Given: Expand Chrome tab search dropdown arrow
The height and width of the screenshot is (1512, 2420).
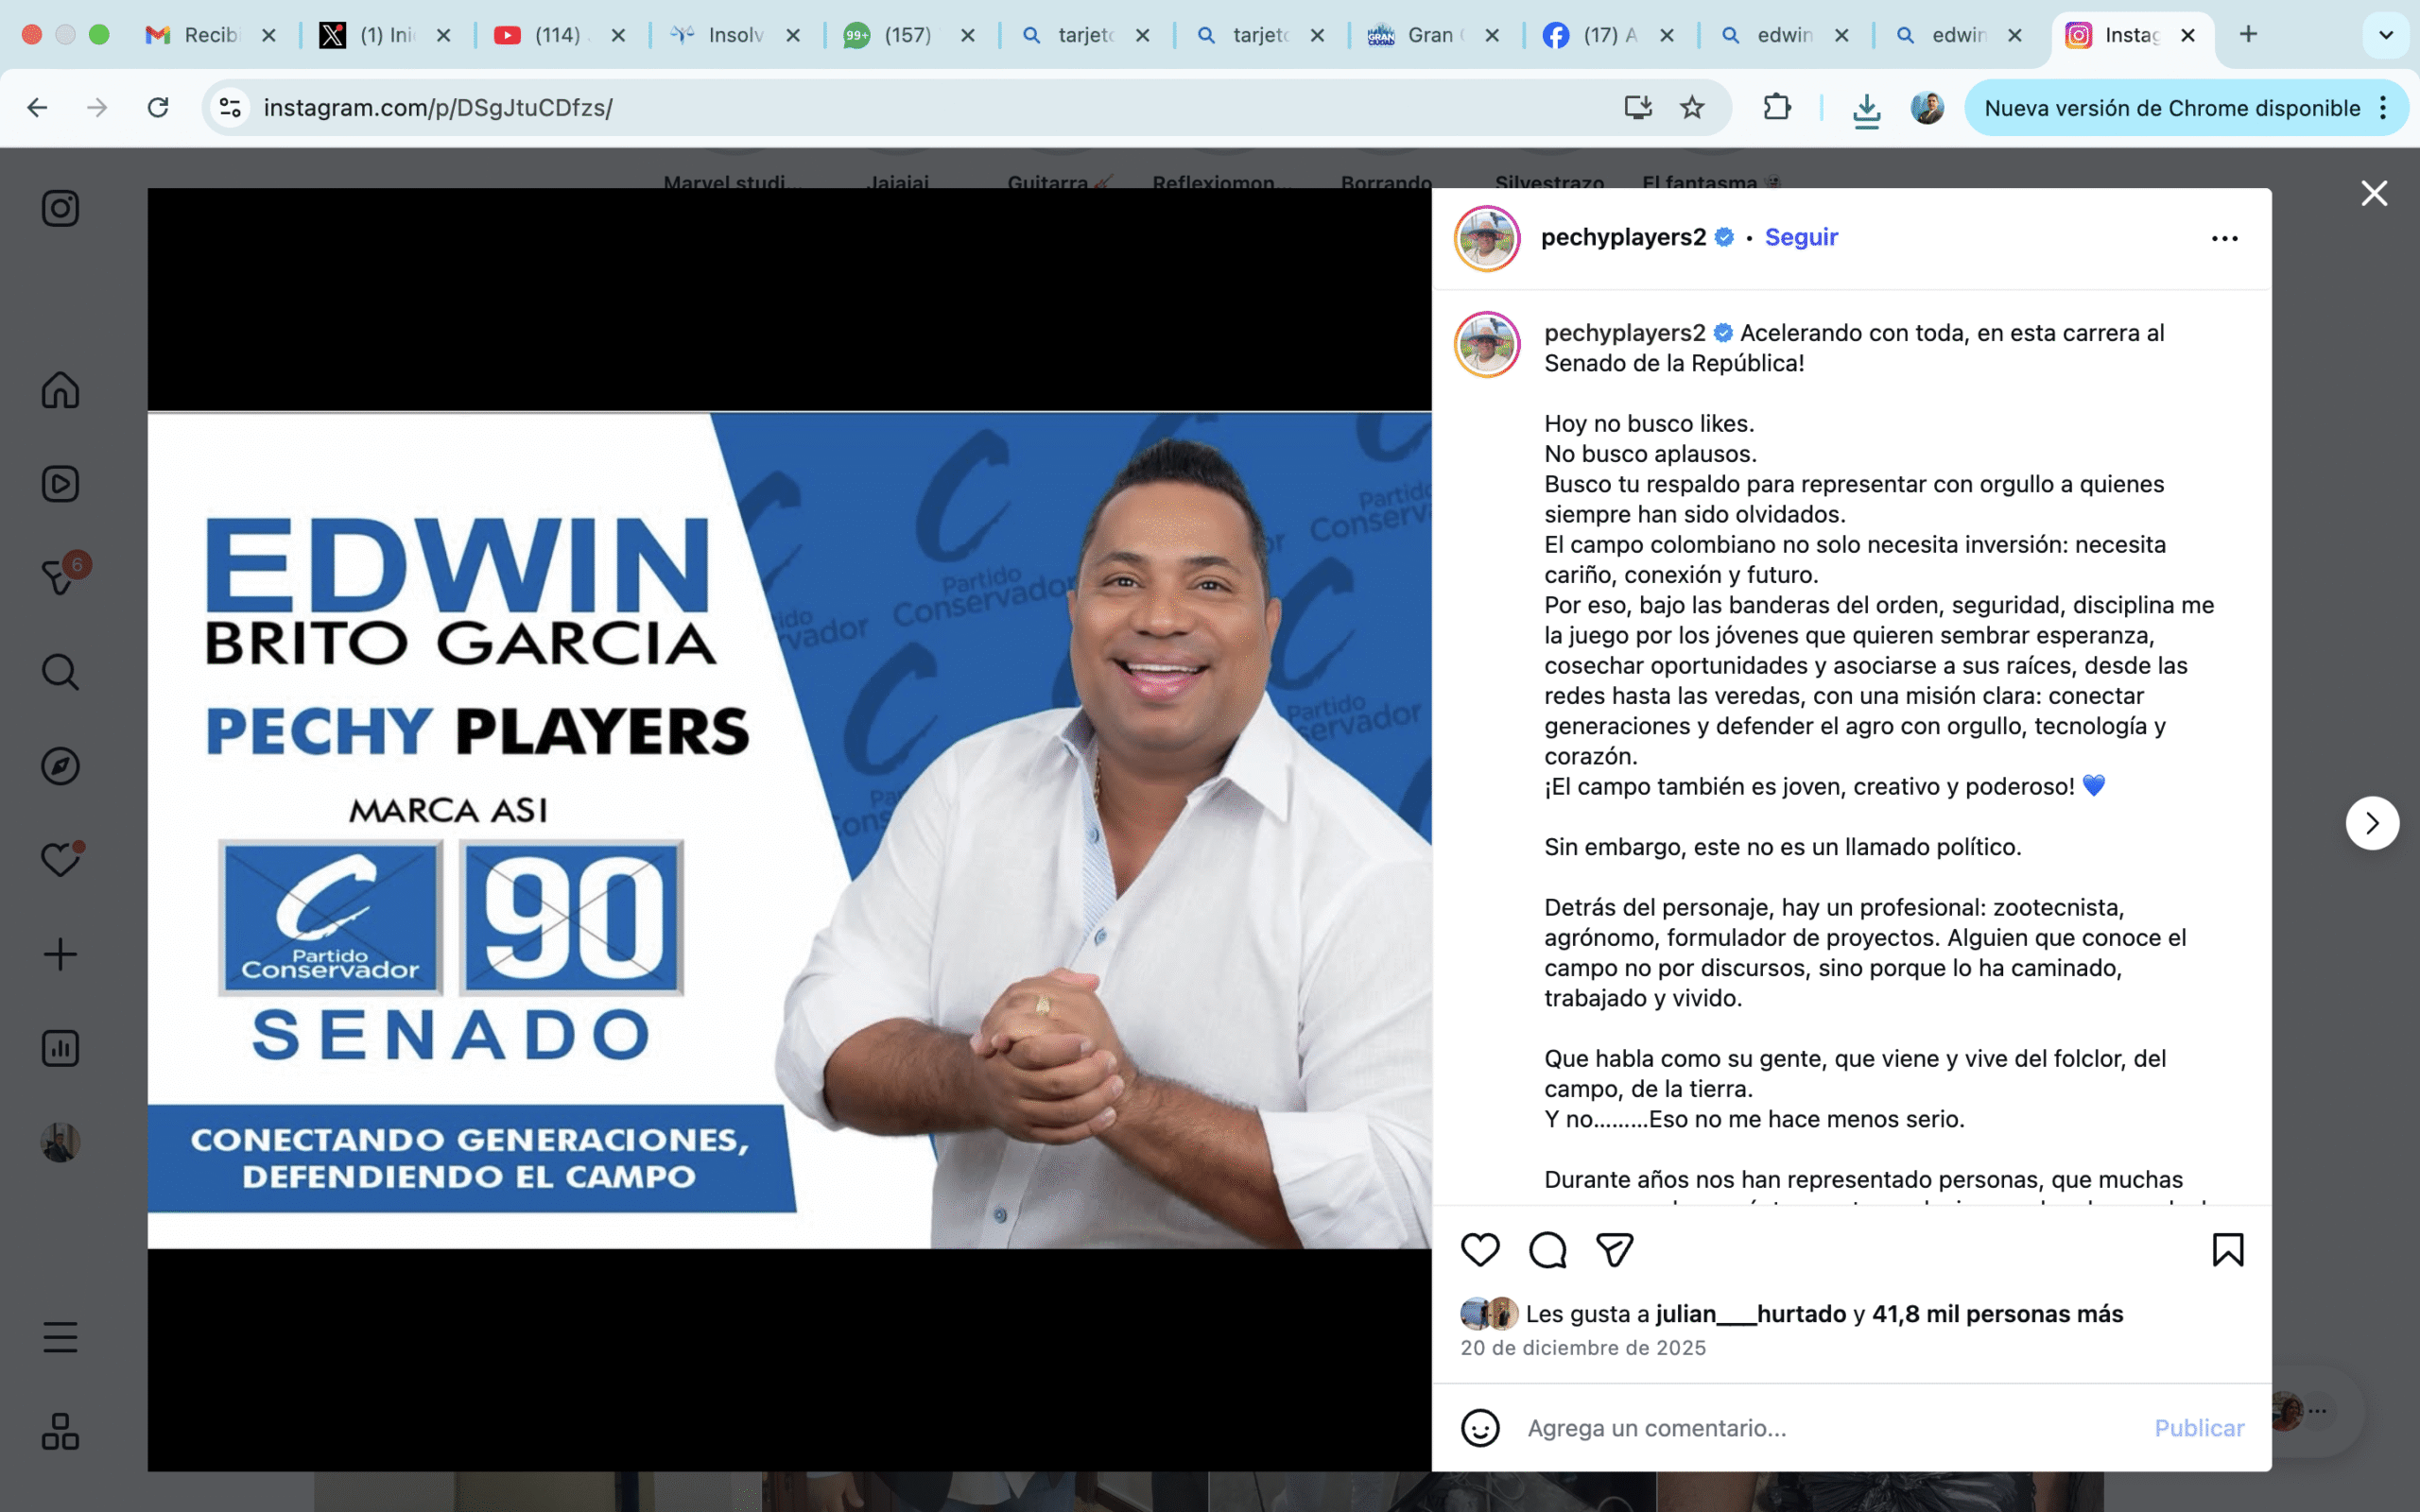Looking at the screenshot, I should pos(2386,35).
